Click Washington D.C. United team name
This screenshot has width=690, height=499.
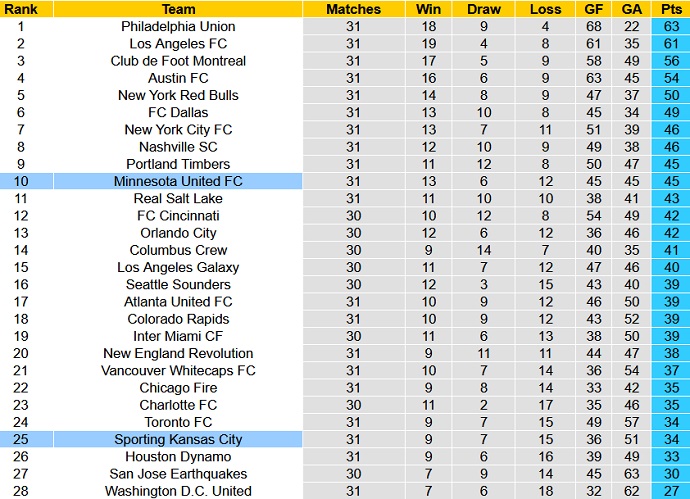click(x=178, y=491)
